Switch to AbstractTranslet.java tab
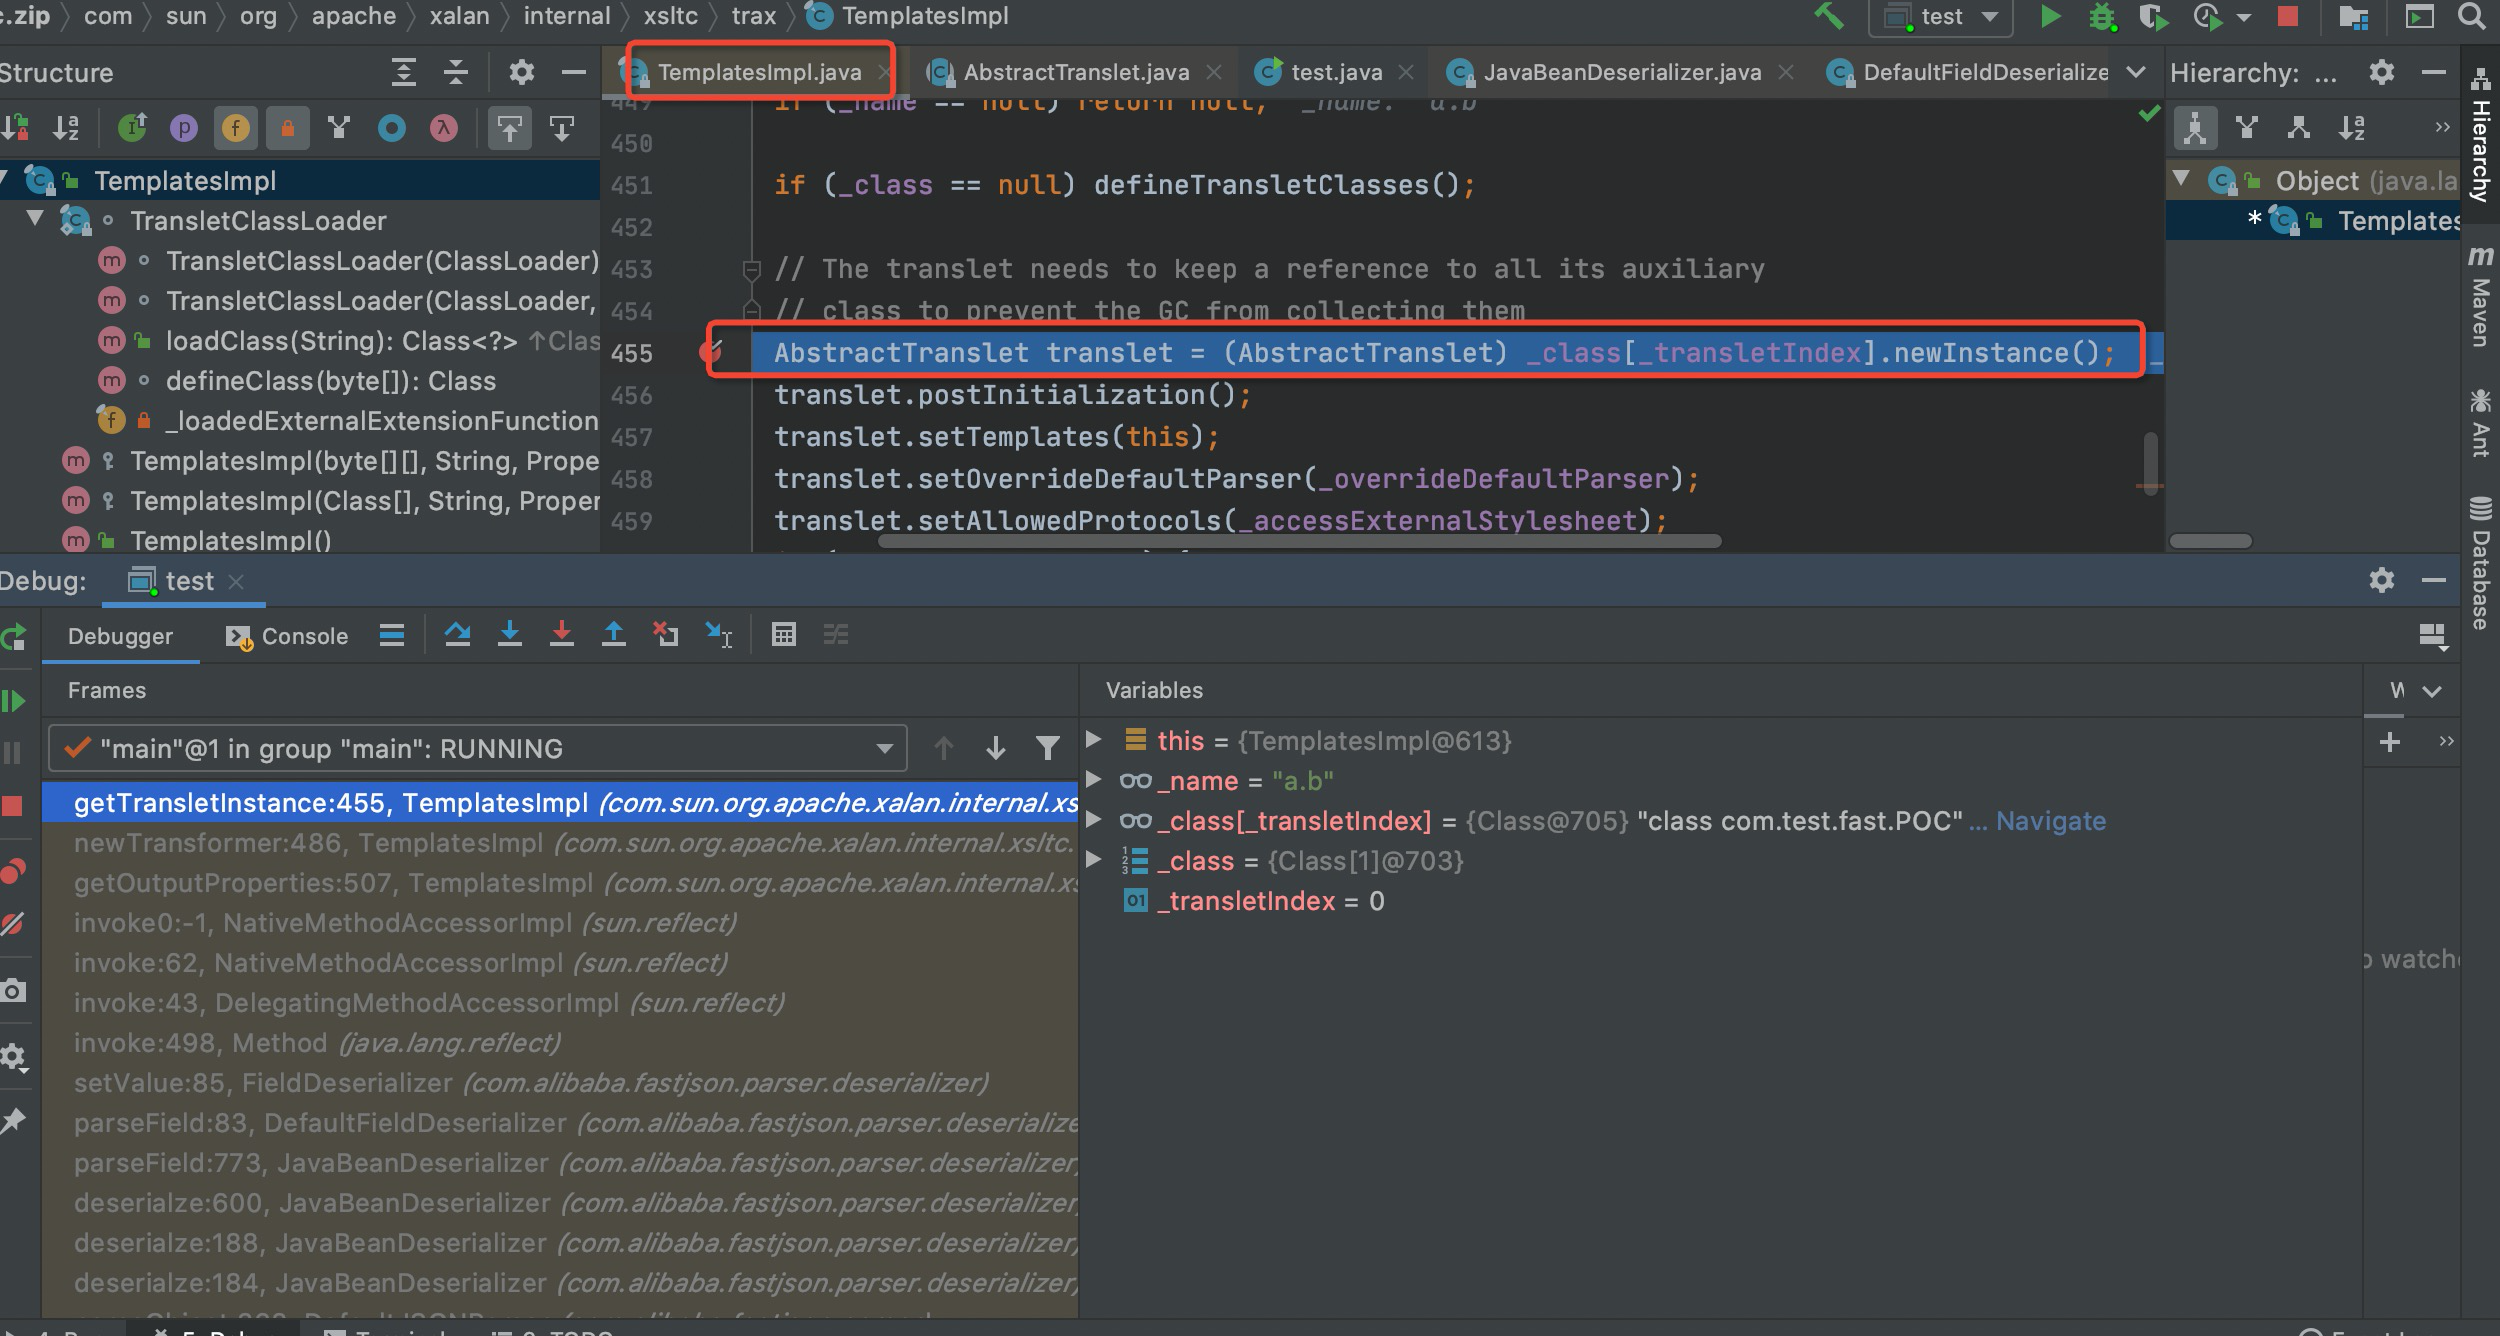Image resolution: width=2500 pixels, height=1336 pixels. (x=1075, y=72)
